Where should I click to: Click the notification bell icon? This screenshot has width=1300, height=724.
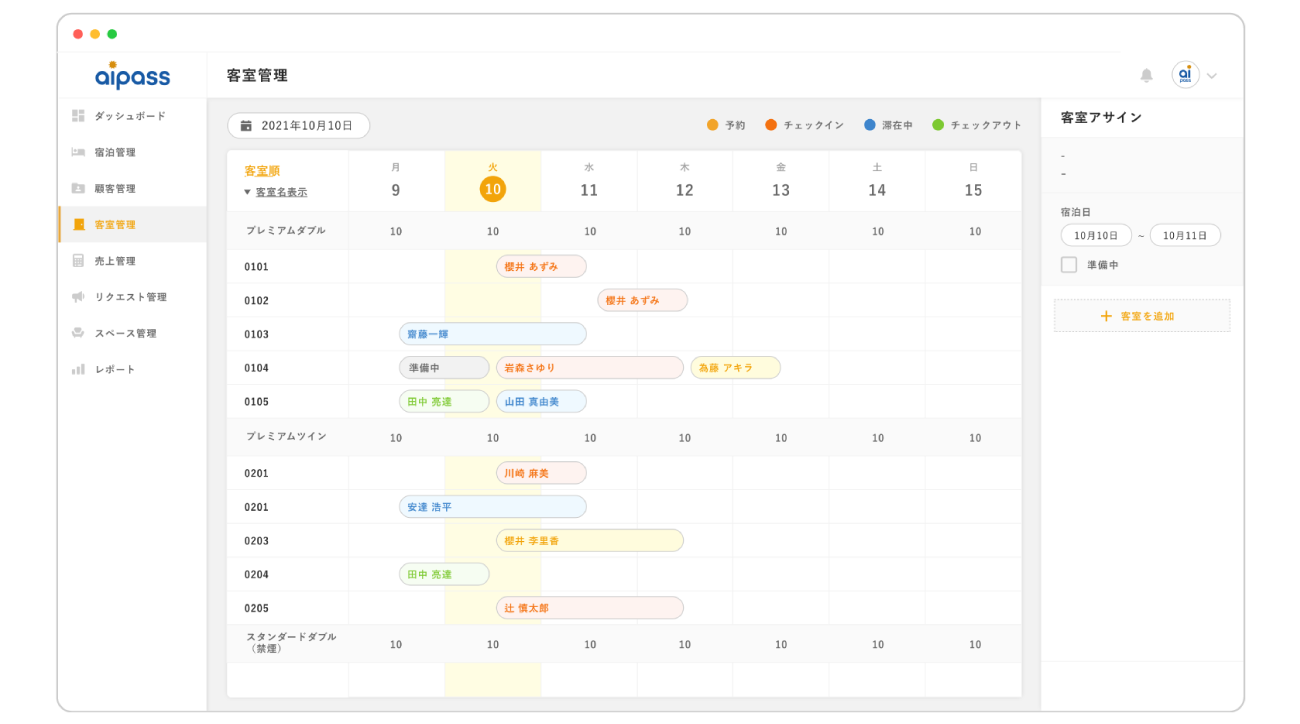pos(1146,76)
